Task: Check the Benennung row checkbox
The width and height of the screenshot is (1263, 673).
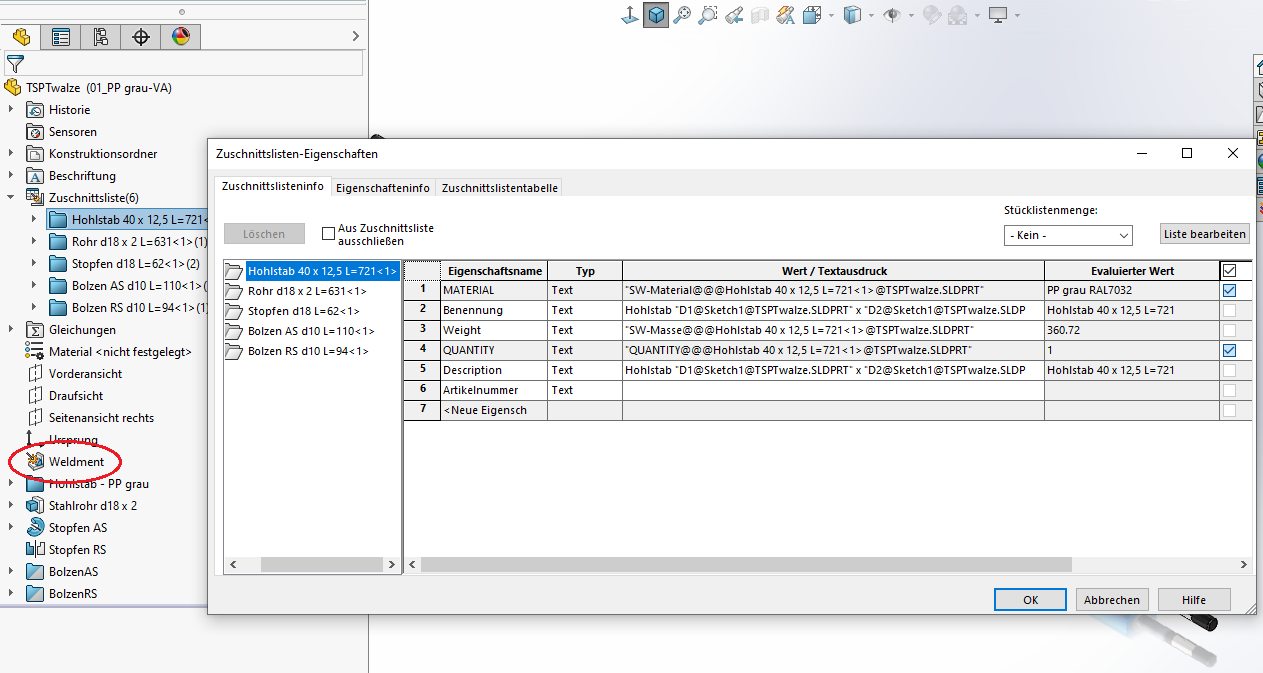Action: [x=1229, y=310]
